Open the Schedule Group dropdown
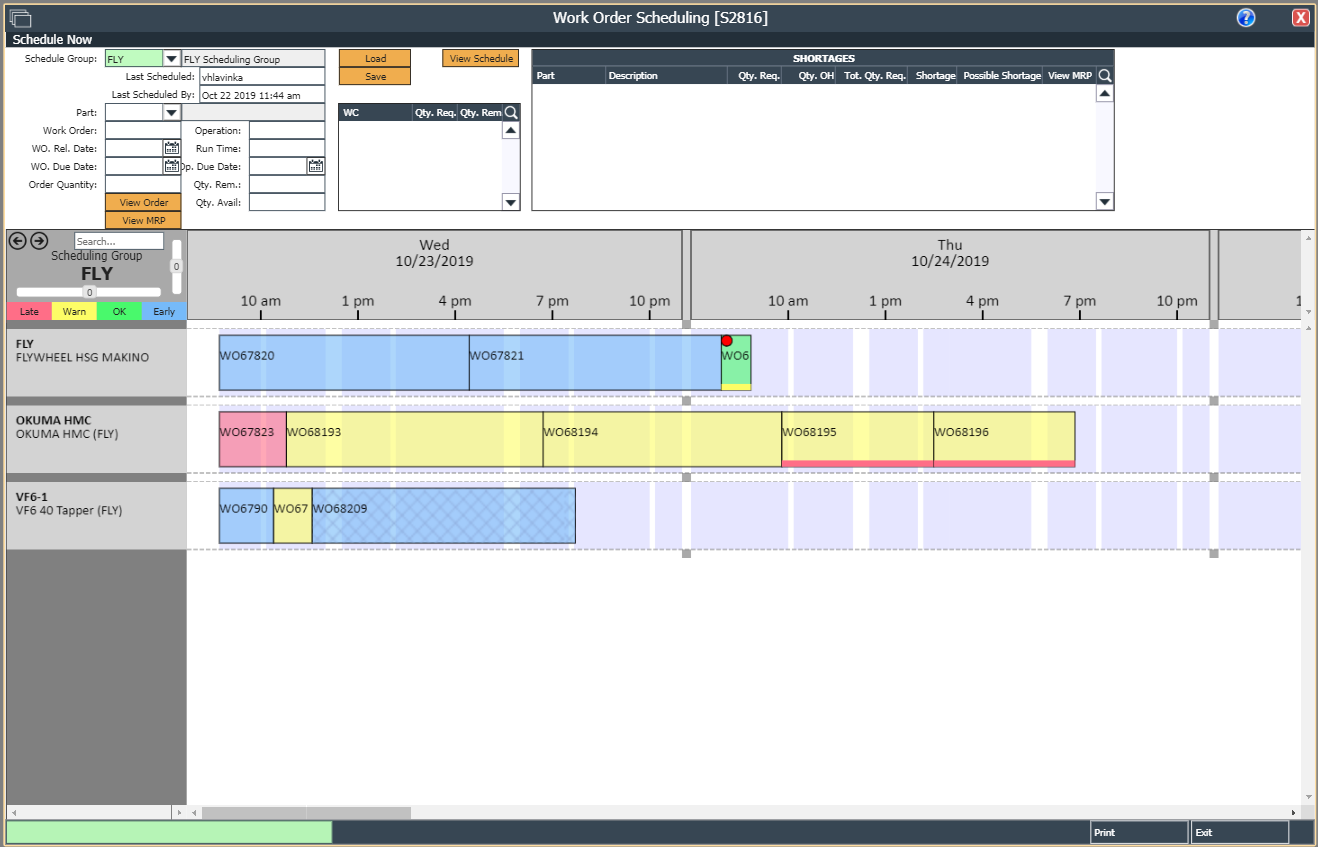 coord(170,58)
